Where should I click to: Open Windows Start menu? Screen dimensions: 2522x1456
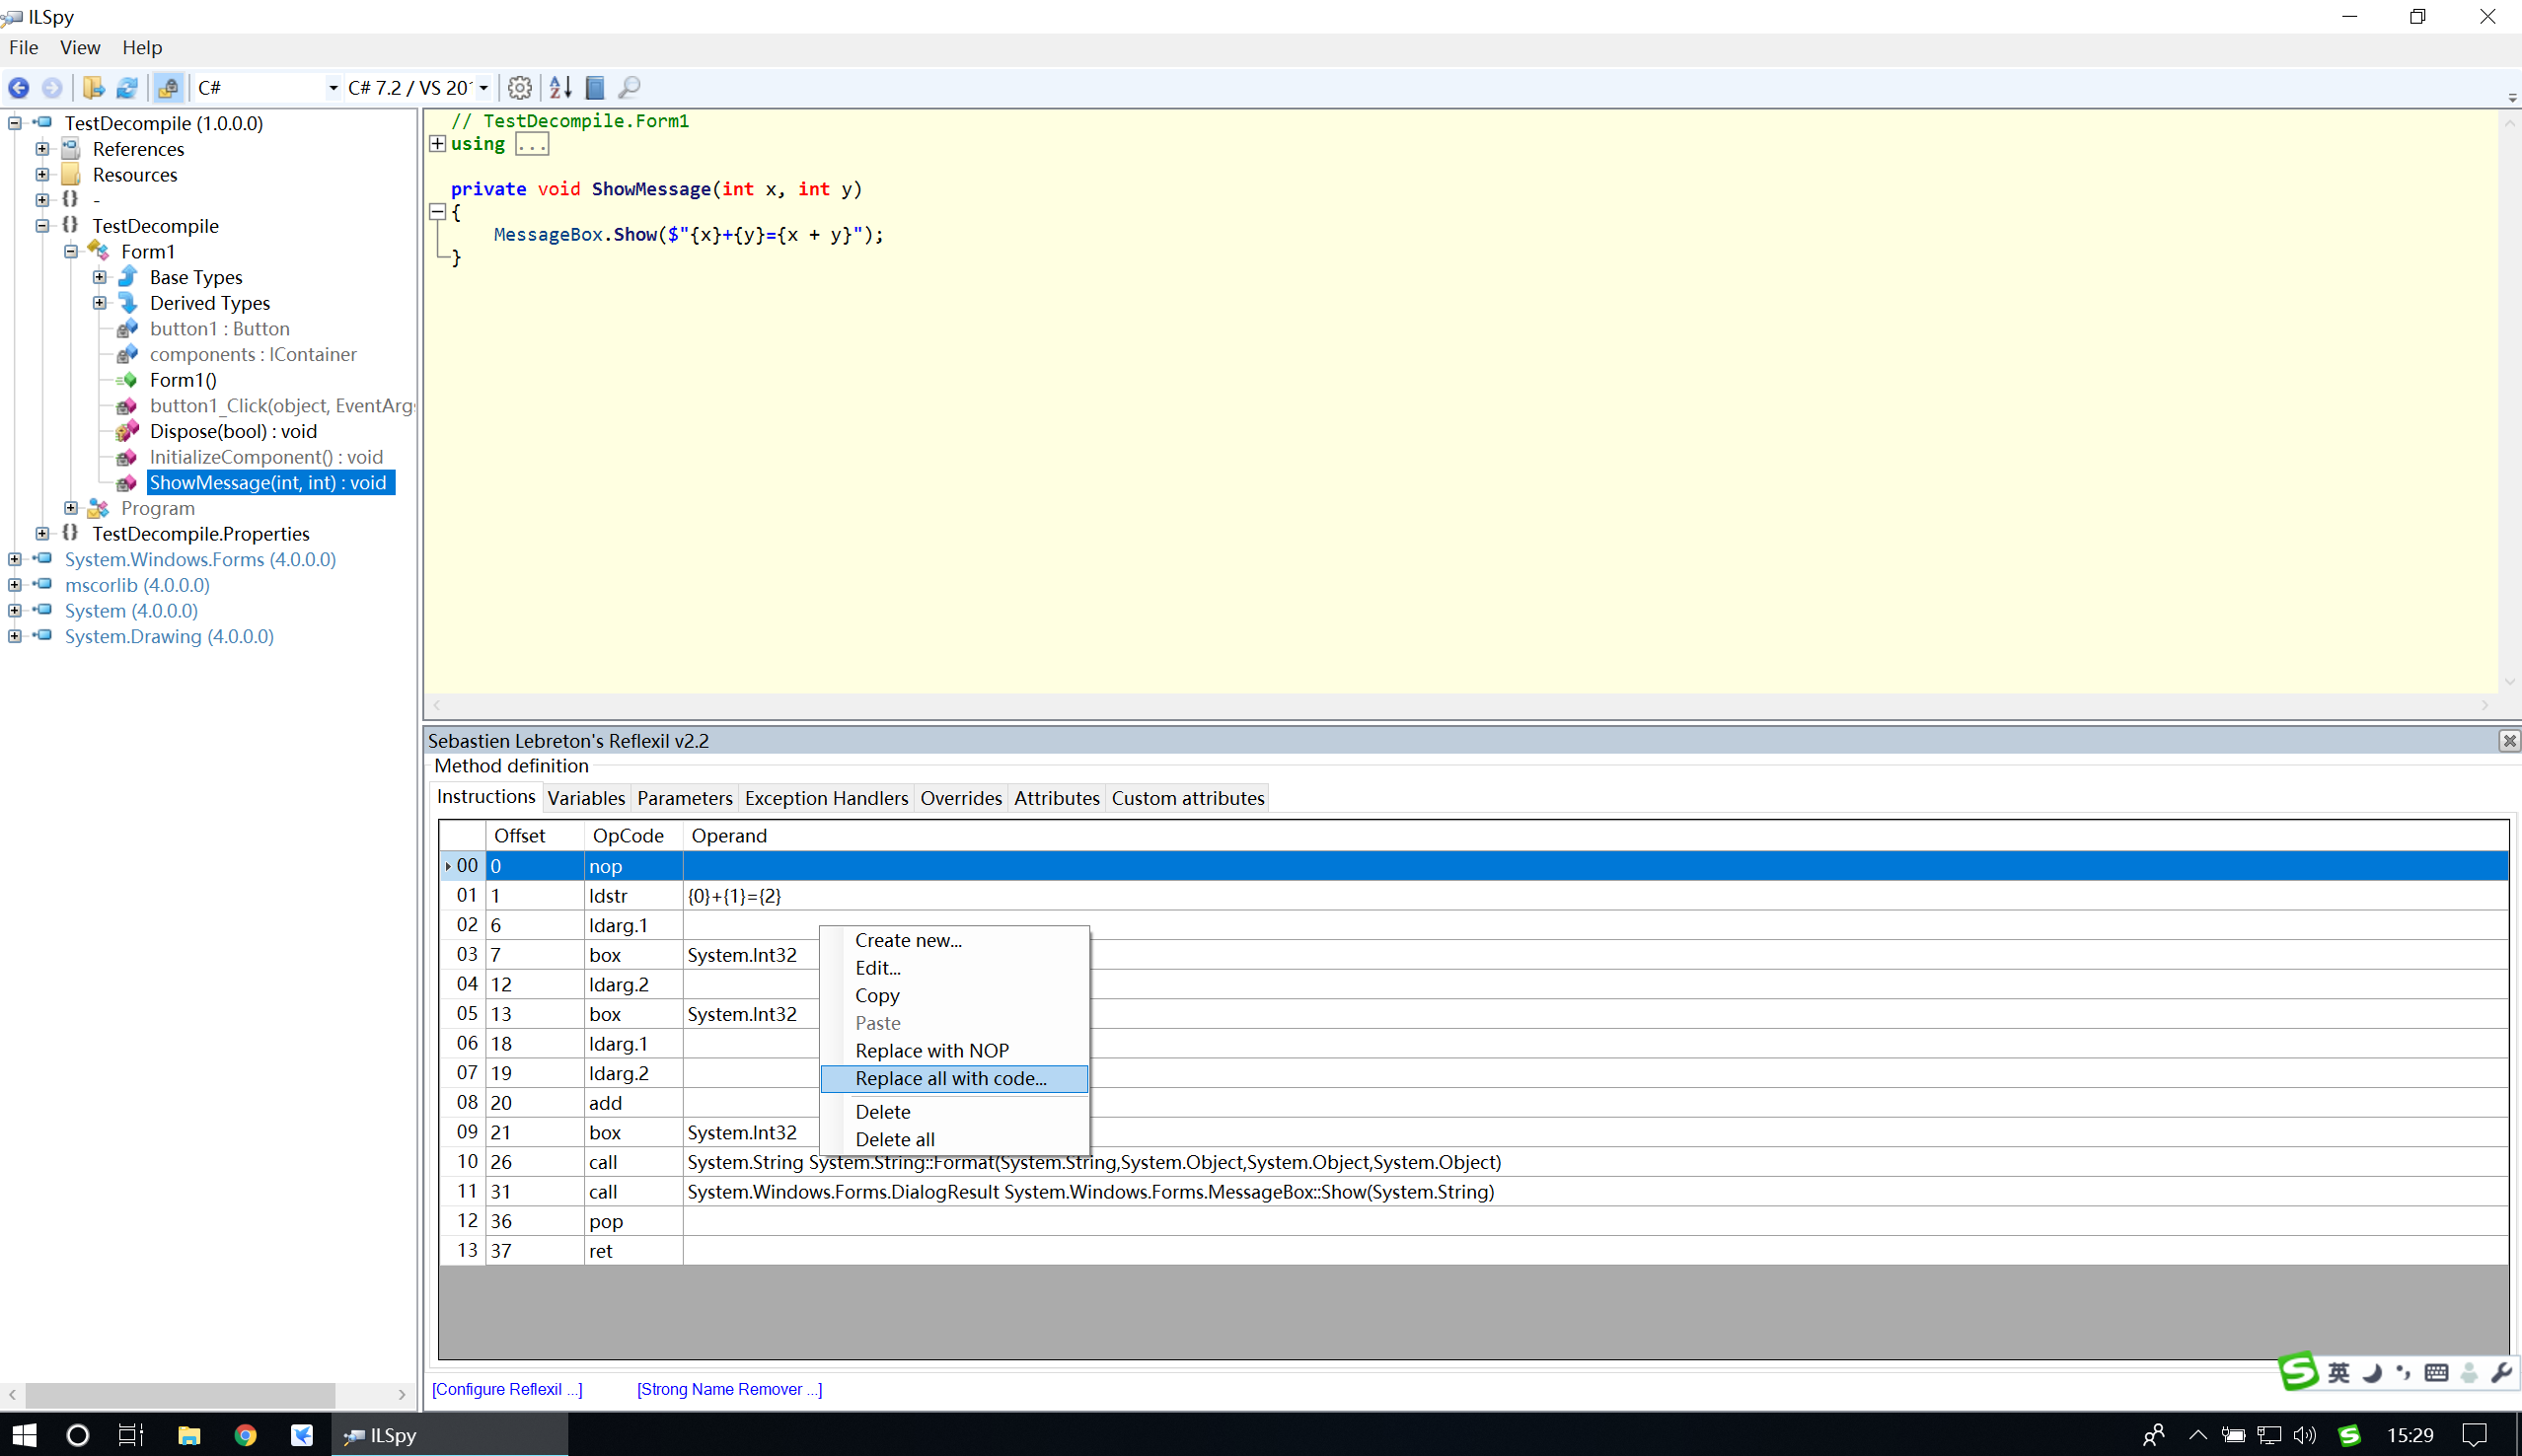point(24,1435)
